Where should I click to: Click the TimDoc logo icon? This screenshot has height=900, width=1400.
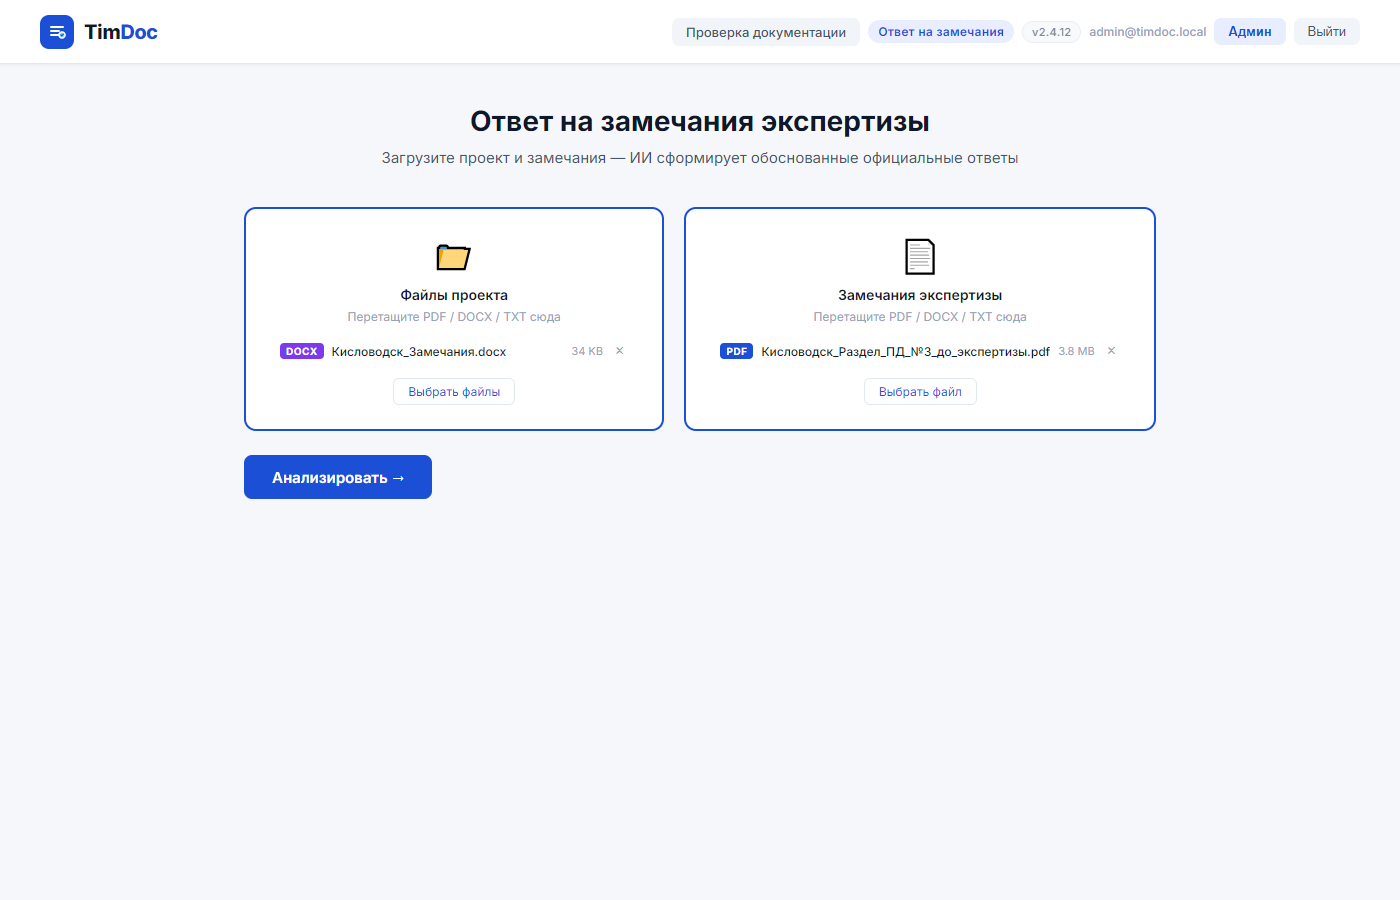coord(57,31)
